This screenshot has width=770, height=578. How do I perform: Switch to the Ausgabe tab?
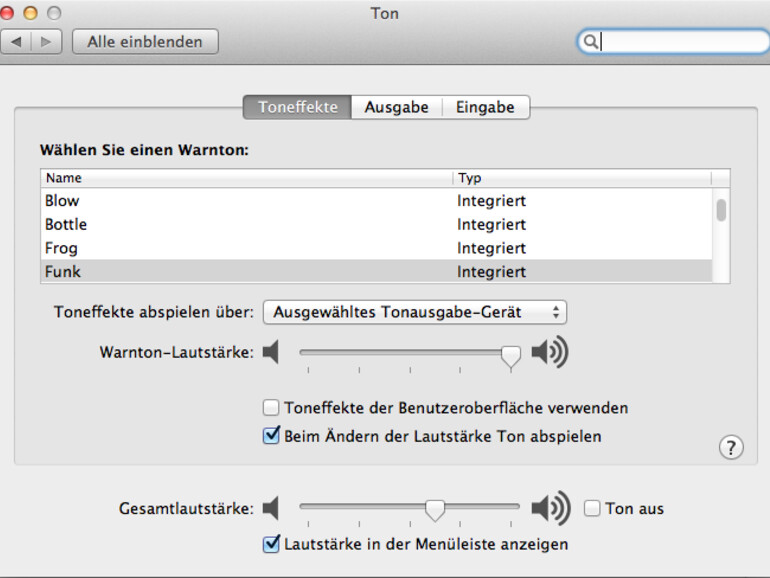tap(396, 107)
